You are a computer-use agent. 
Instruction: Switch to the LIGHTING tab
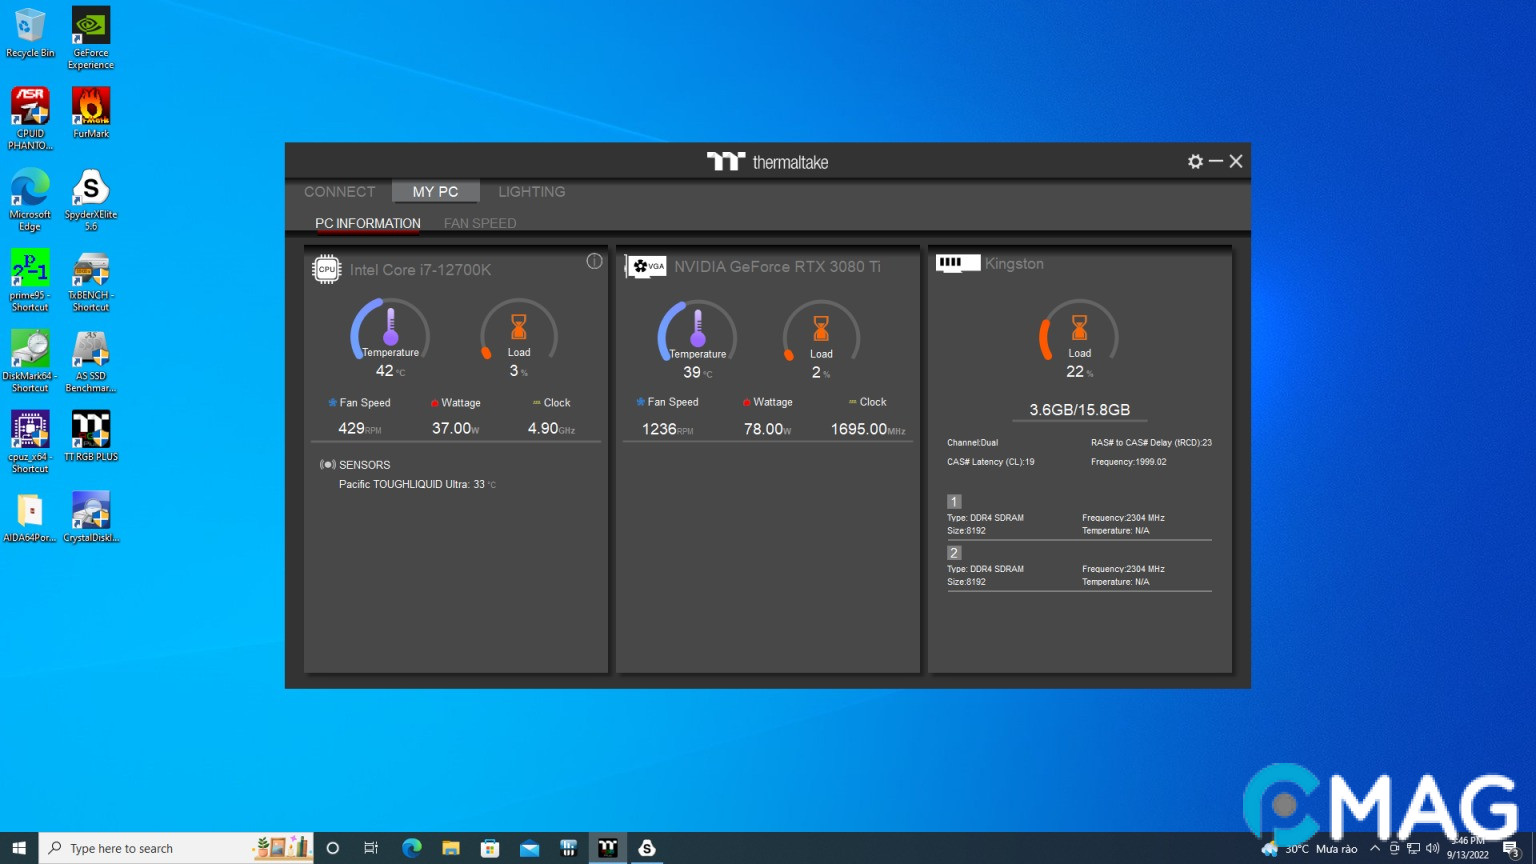point(531,192)
